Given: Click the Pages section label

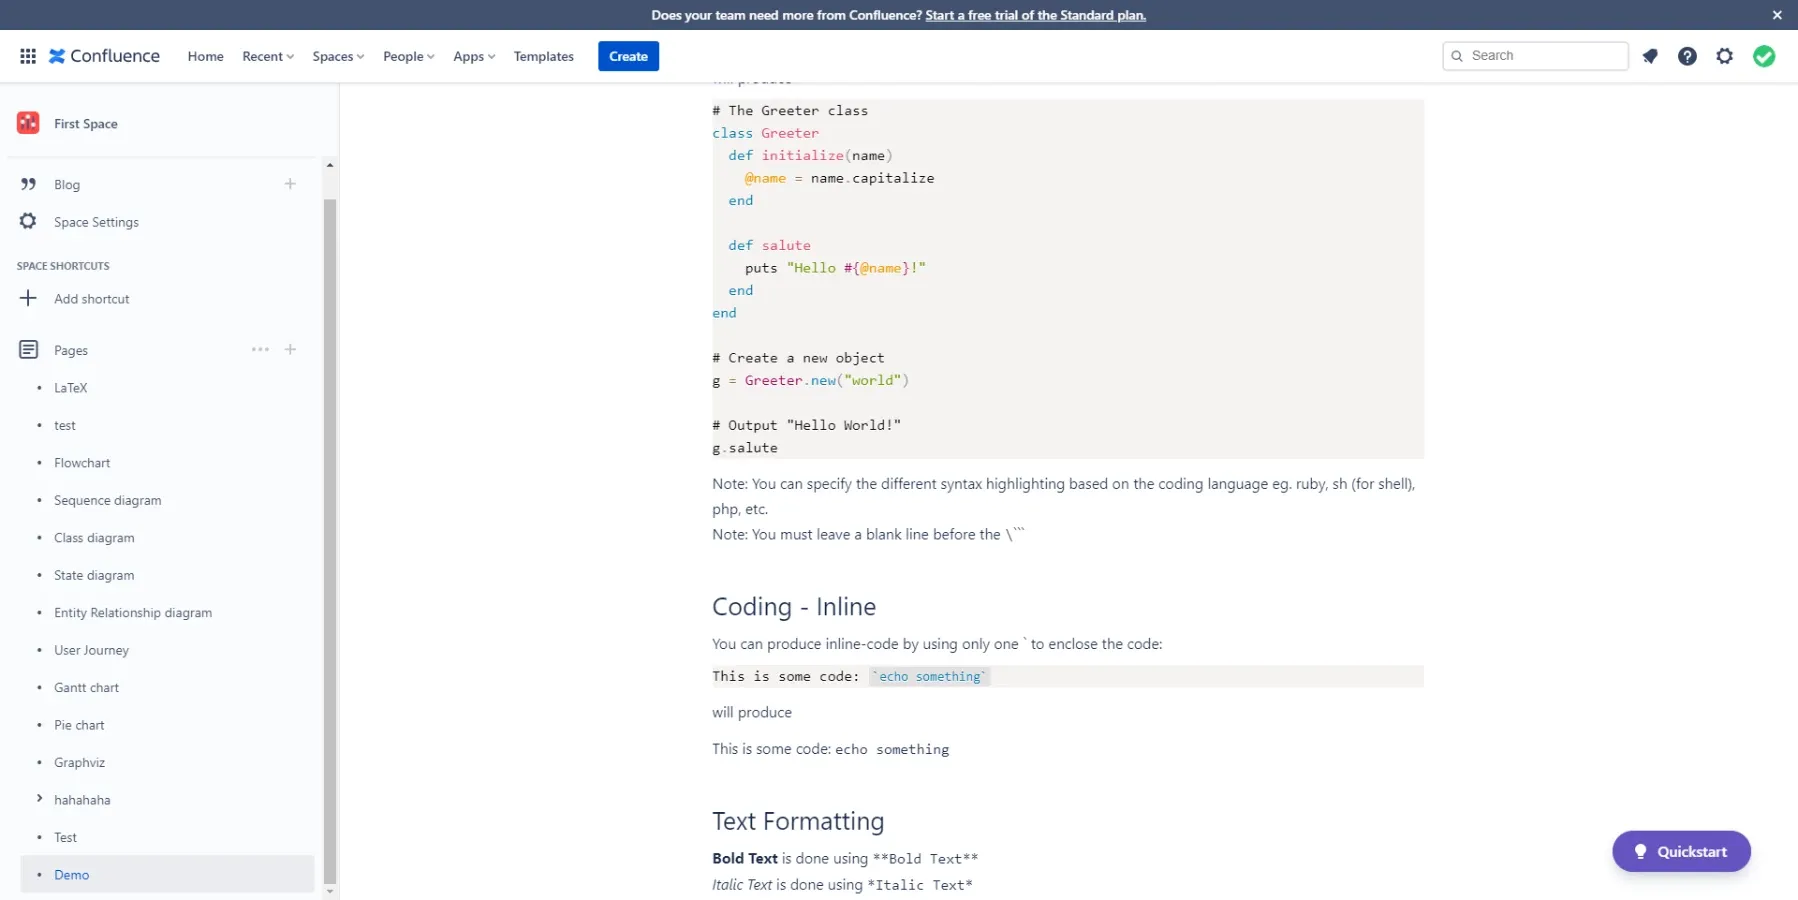Looking at the screenshot, I should click(x=71, y=350).
